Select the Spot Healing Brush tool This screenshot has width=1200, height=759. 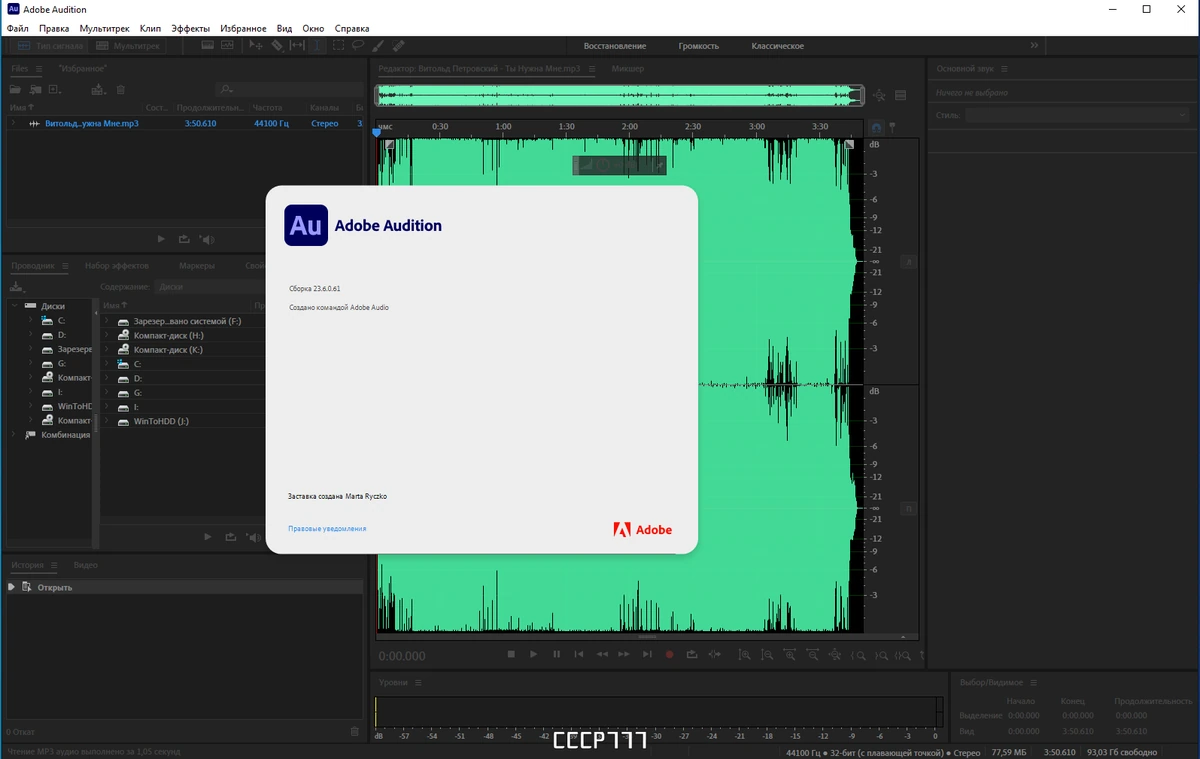(x=398, y=45)
